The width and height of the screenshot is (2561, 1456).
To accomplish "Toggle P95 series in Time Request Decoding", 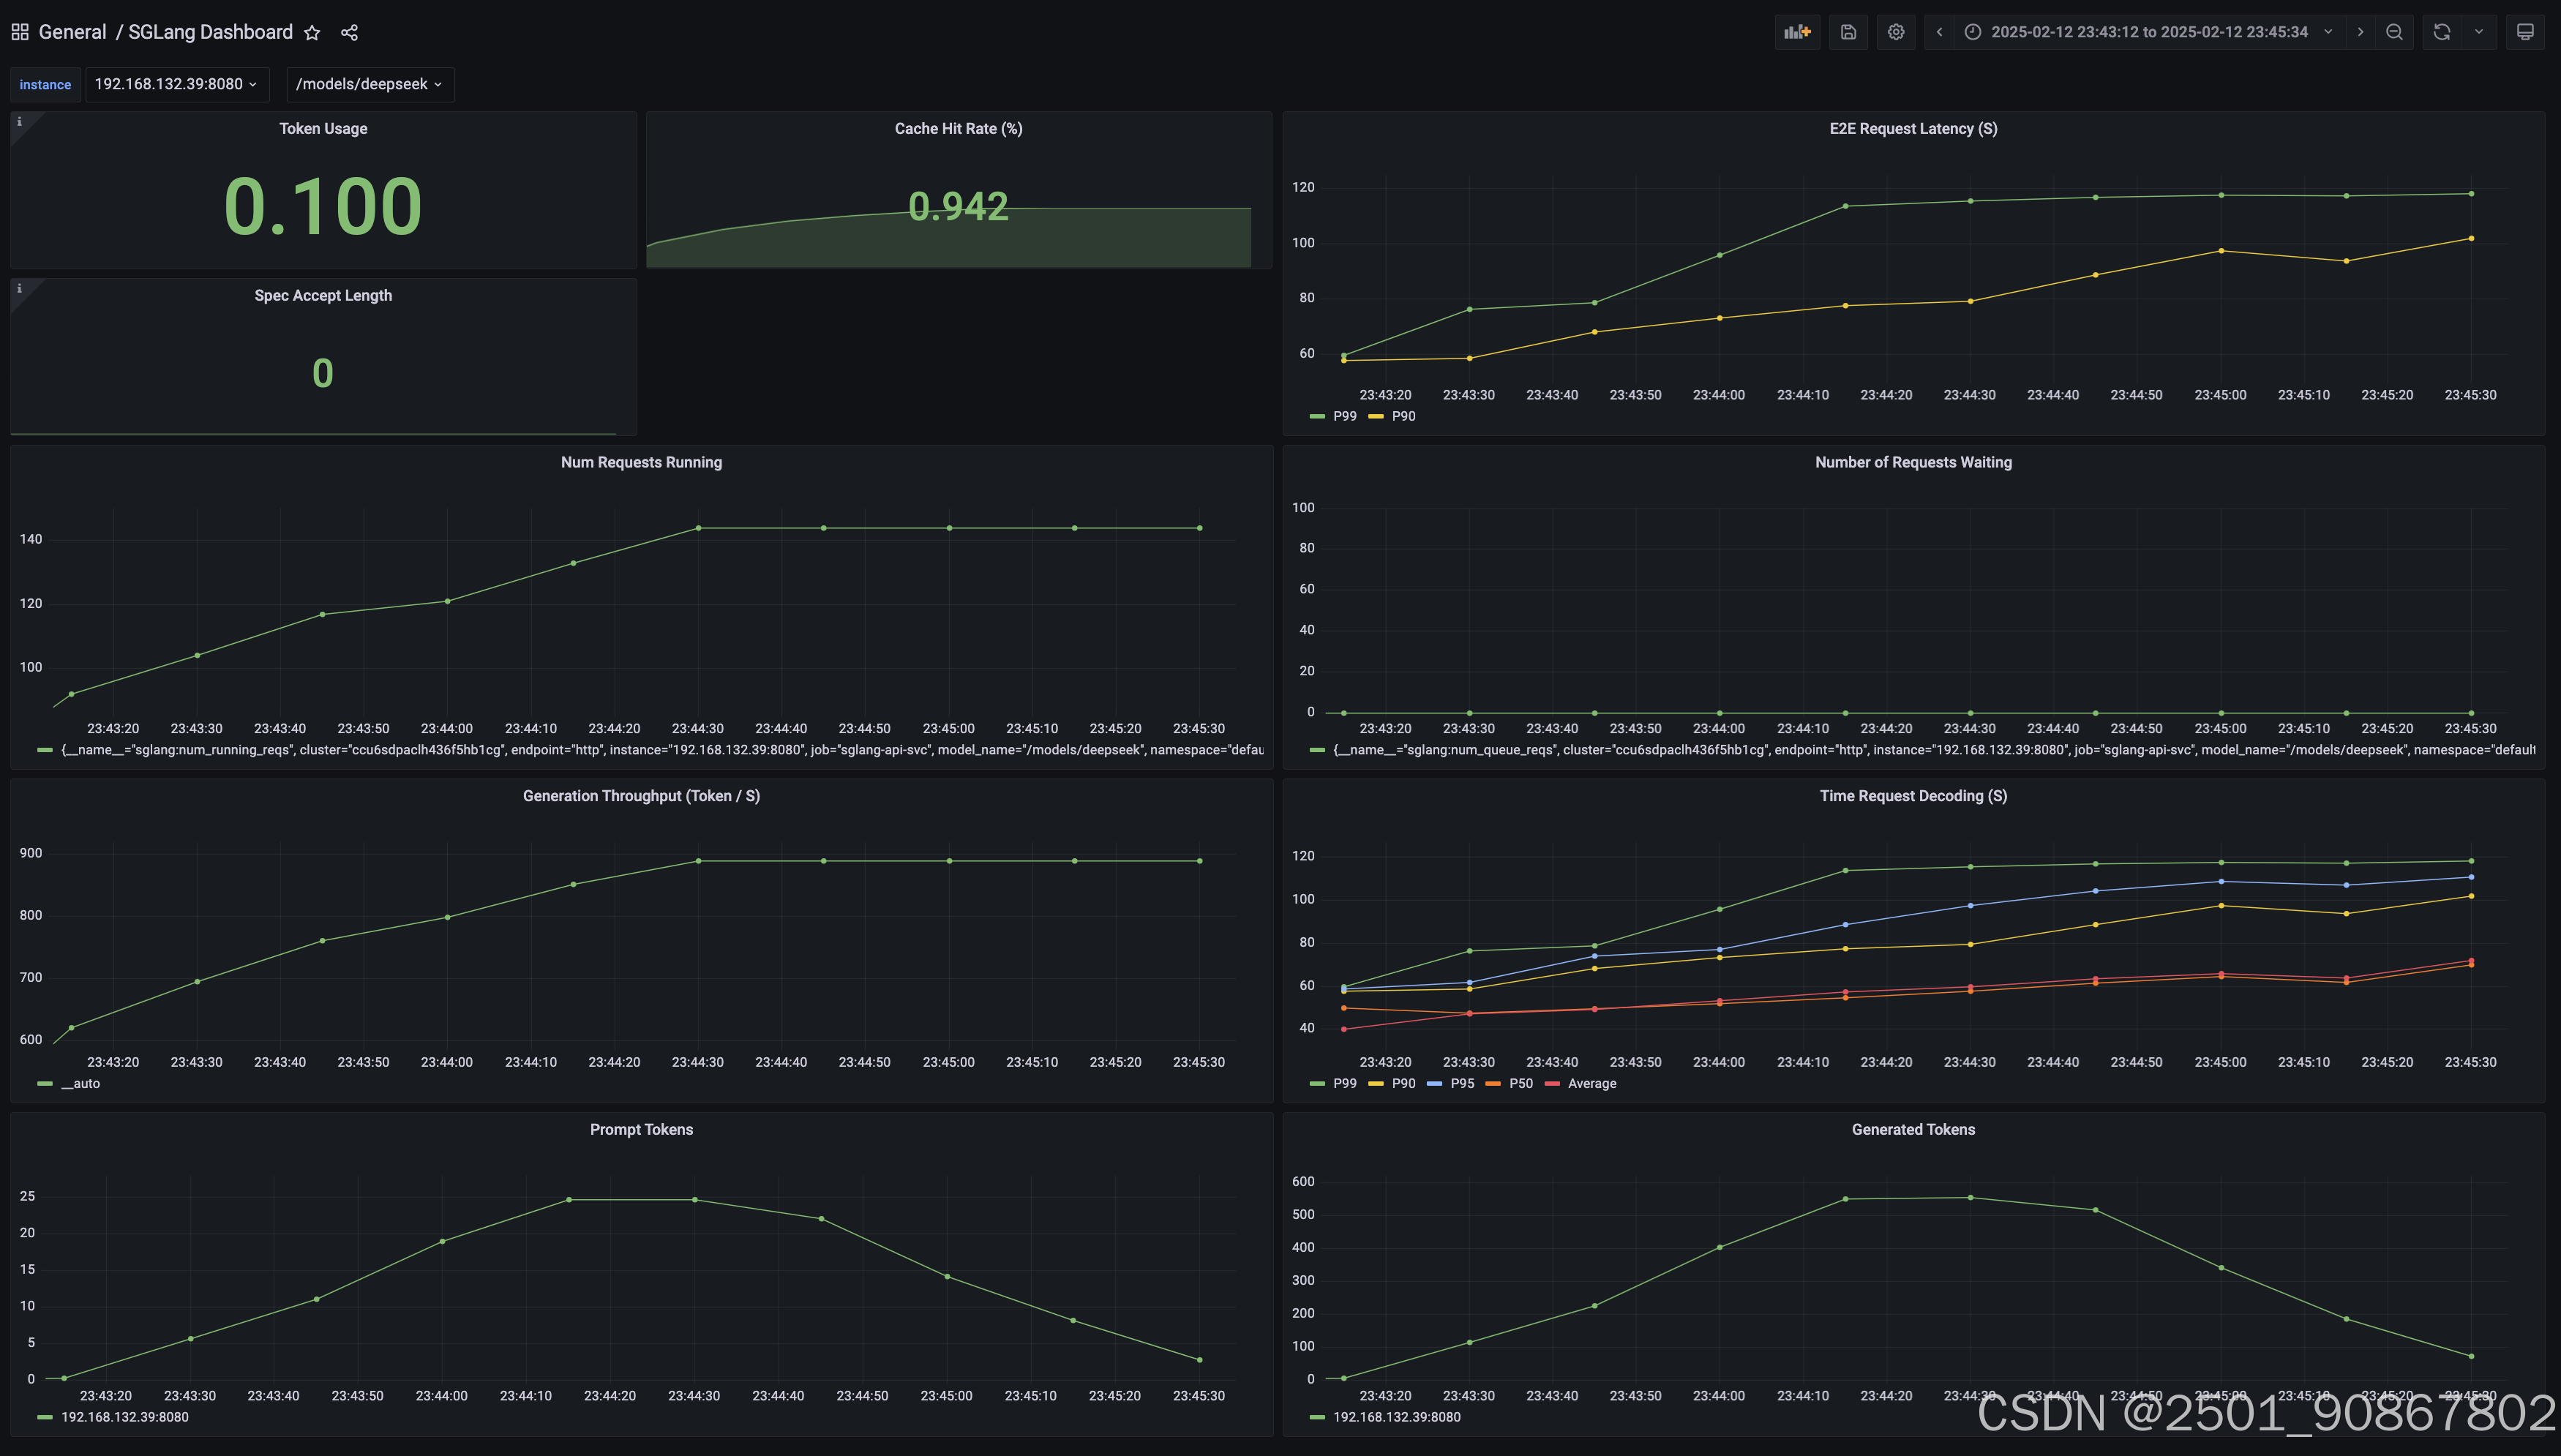I will [x=1461, y=1083].
